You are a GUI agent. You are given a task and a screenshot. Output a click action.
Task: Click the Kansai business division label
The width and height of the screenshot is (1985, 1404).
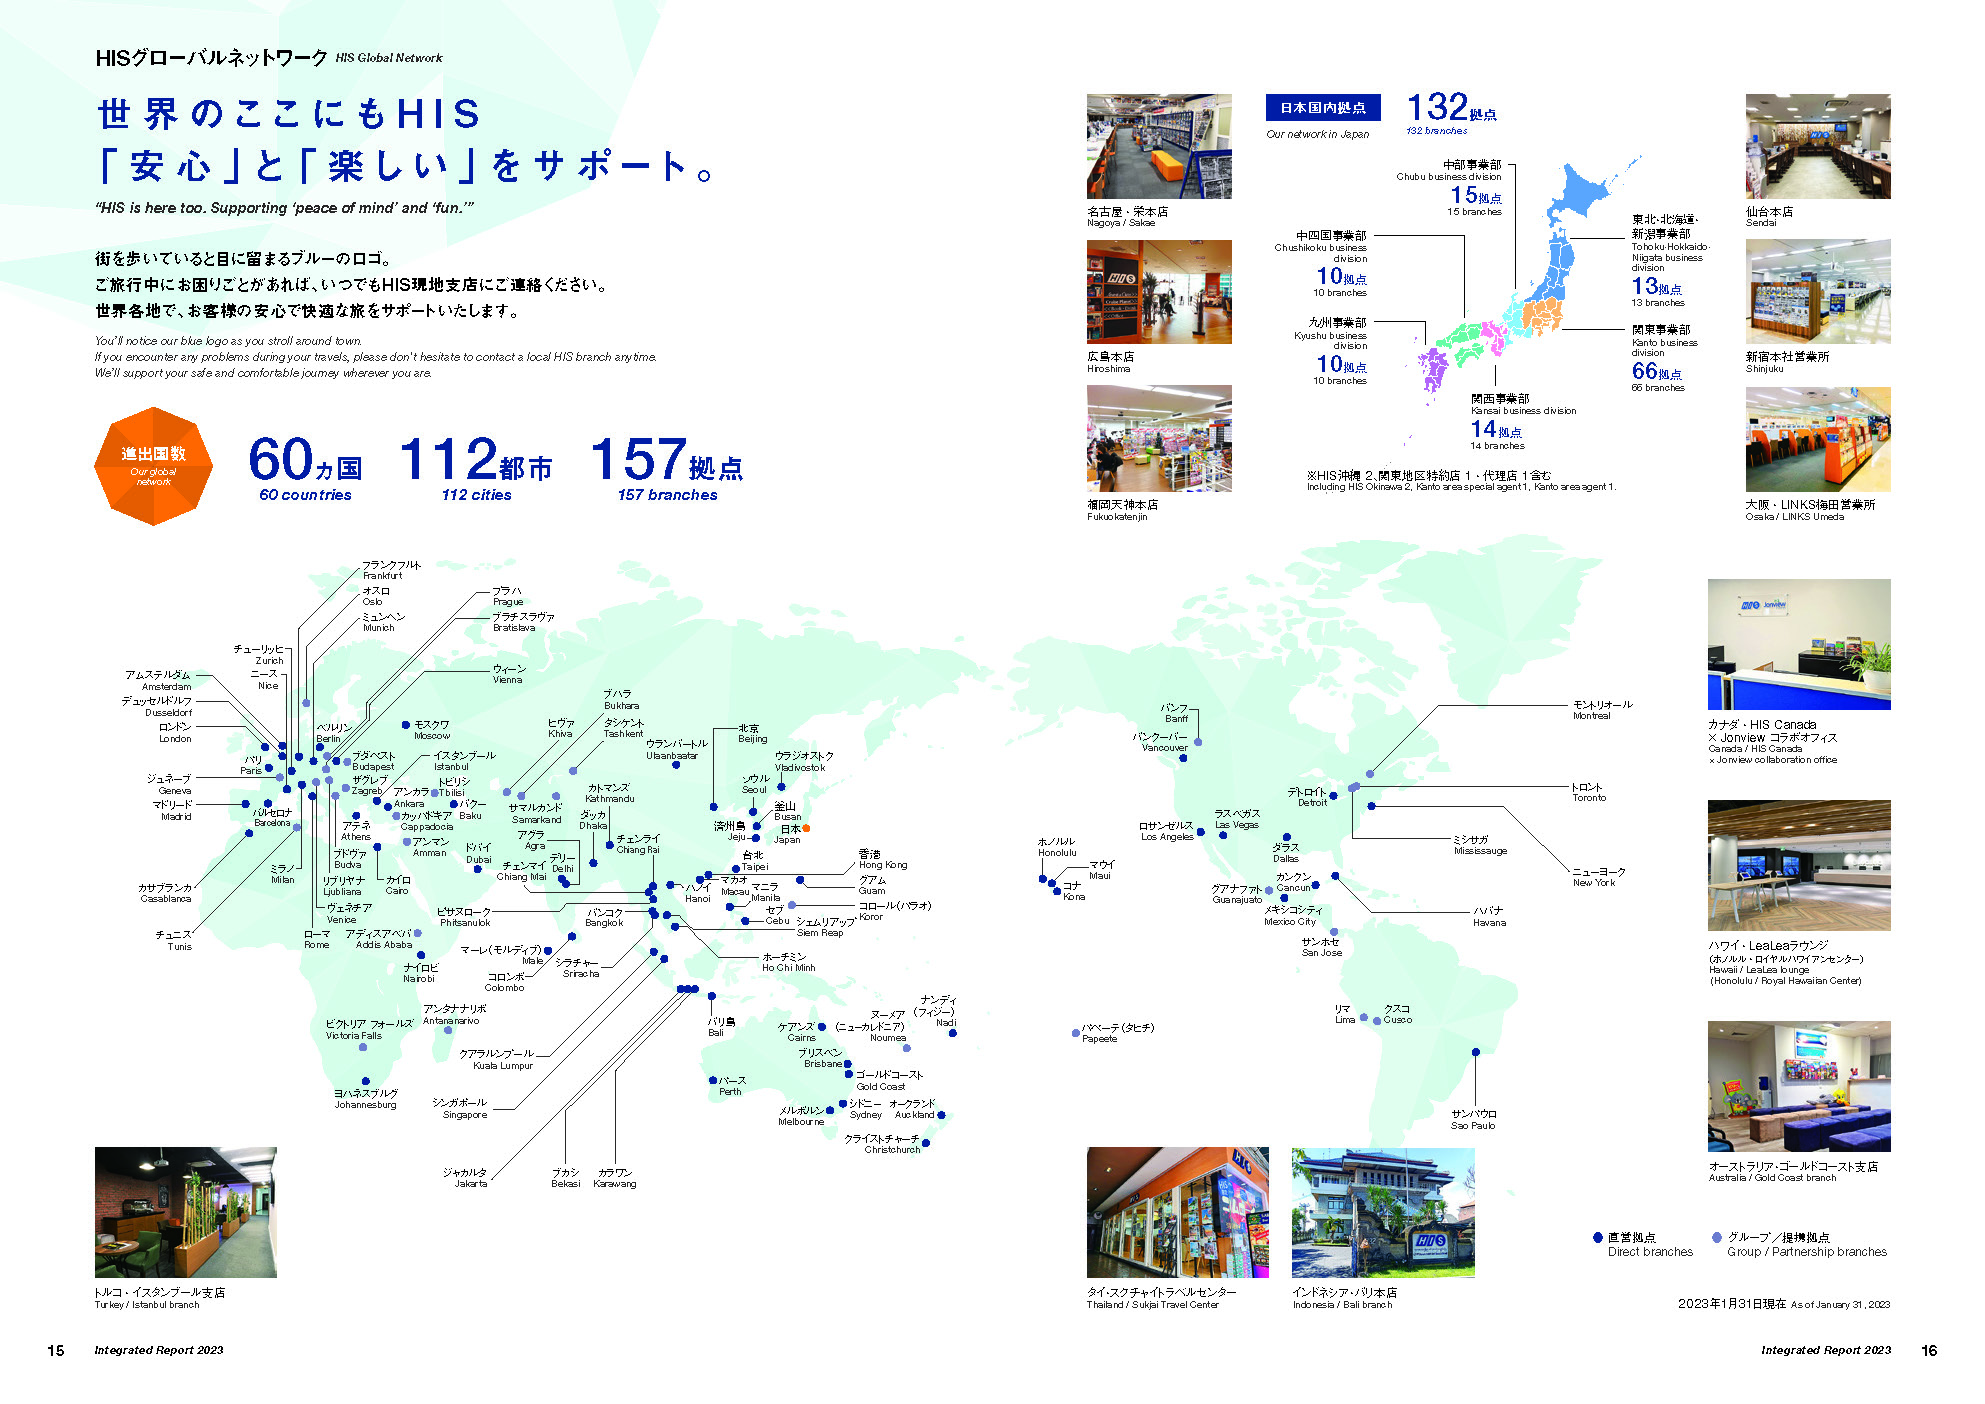(x=1523, y=404)
